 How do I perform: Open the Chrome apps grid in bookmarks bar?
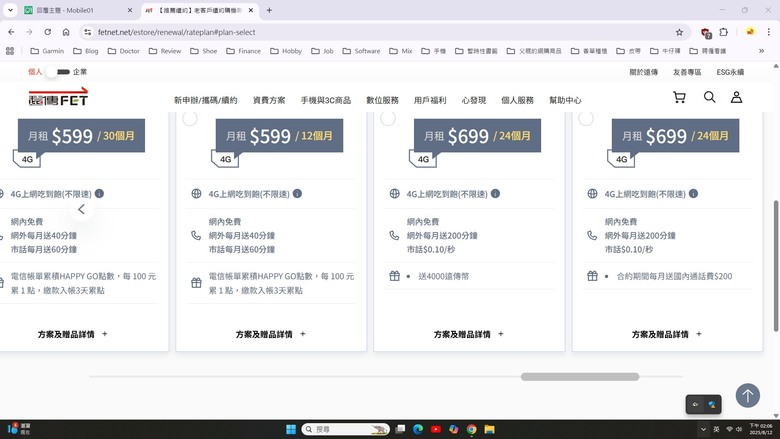(x=10, y=51)
